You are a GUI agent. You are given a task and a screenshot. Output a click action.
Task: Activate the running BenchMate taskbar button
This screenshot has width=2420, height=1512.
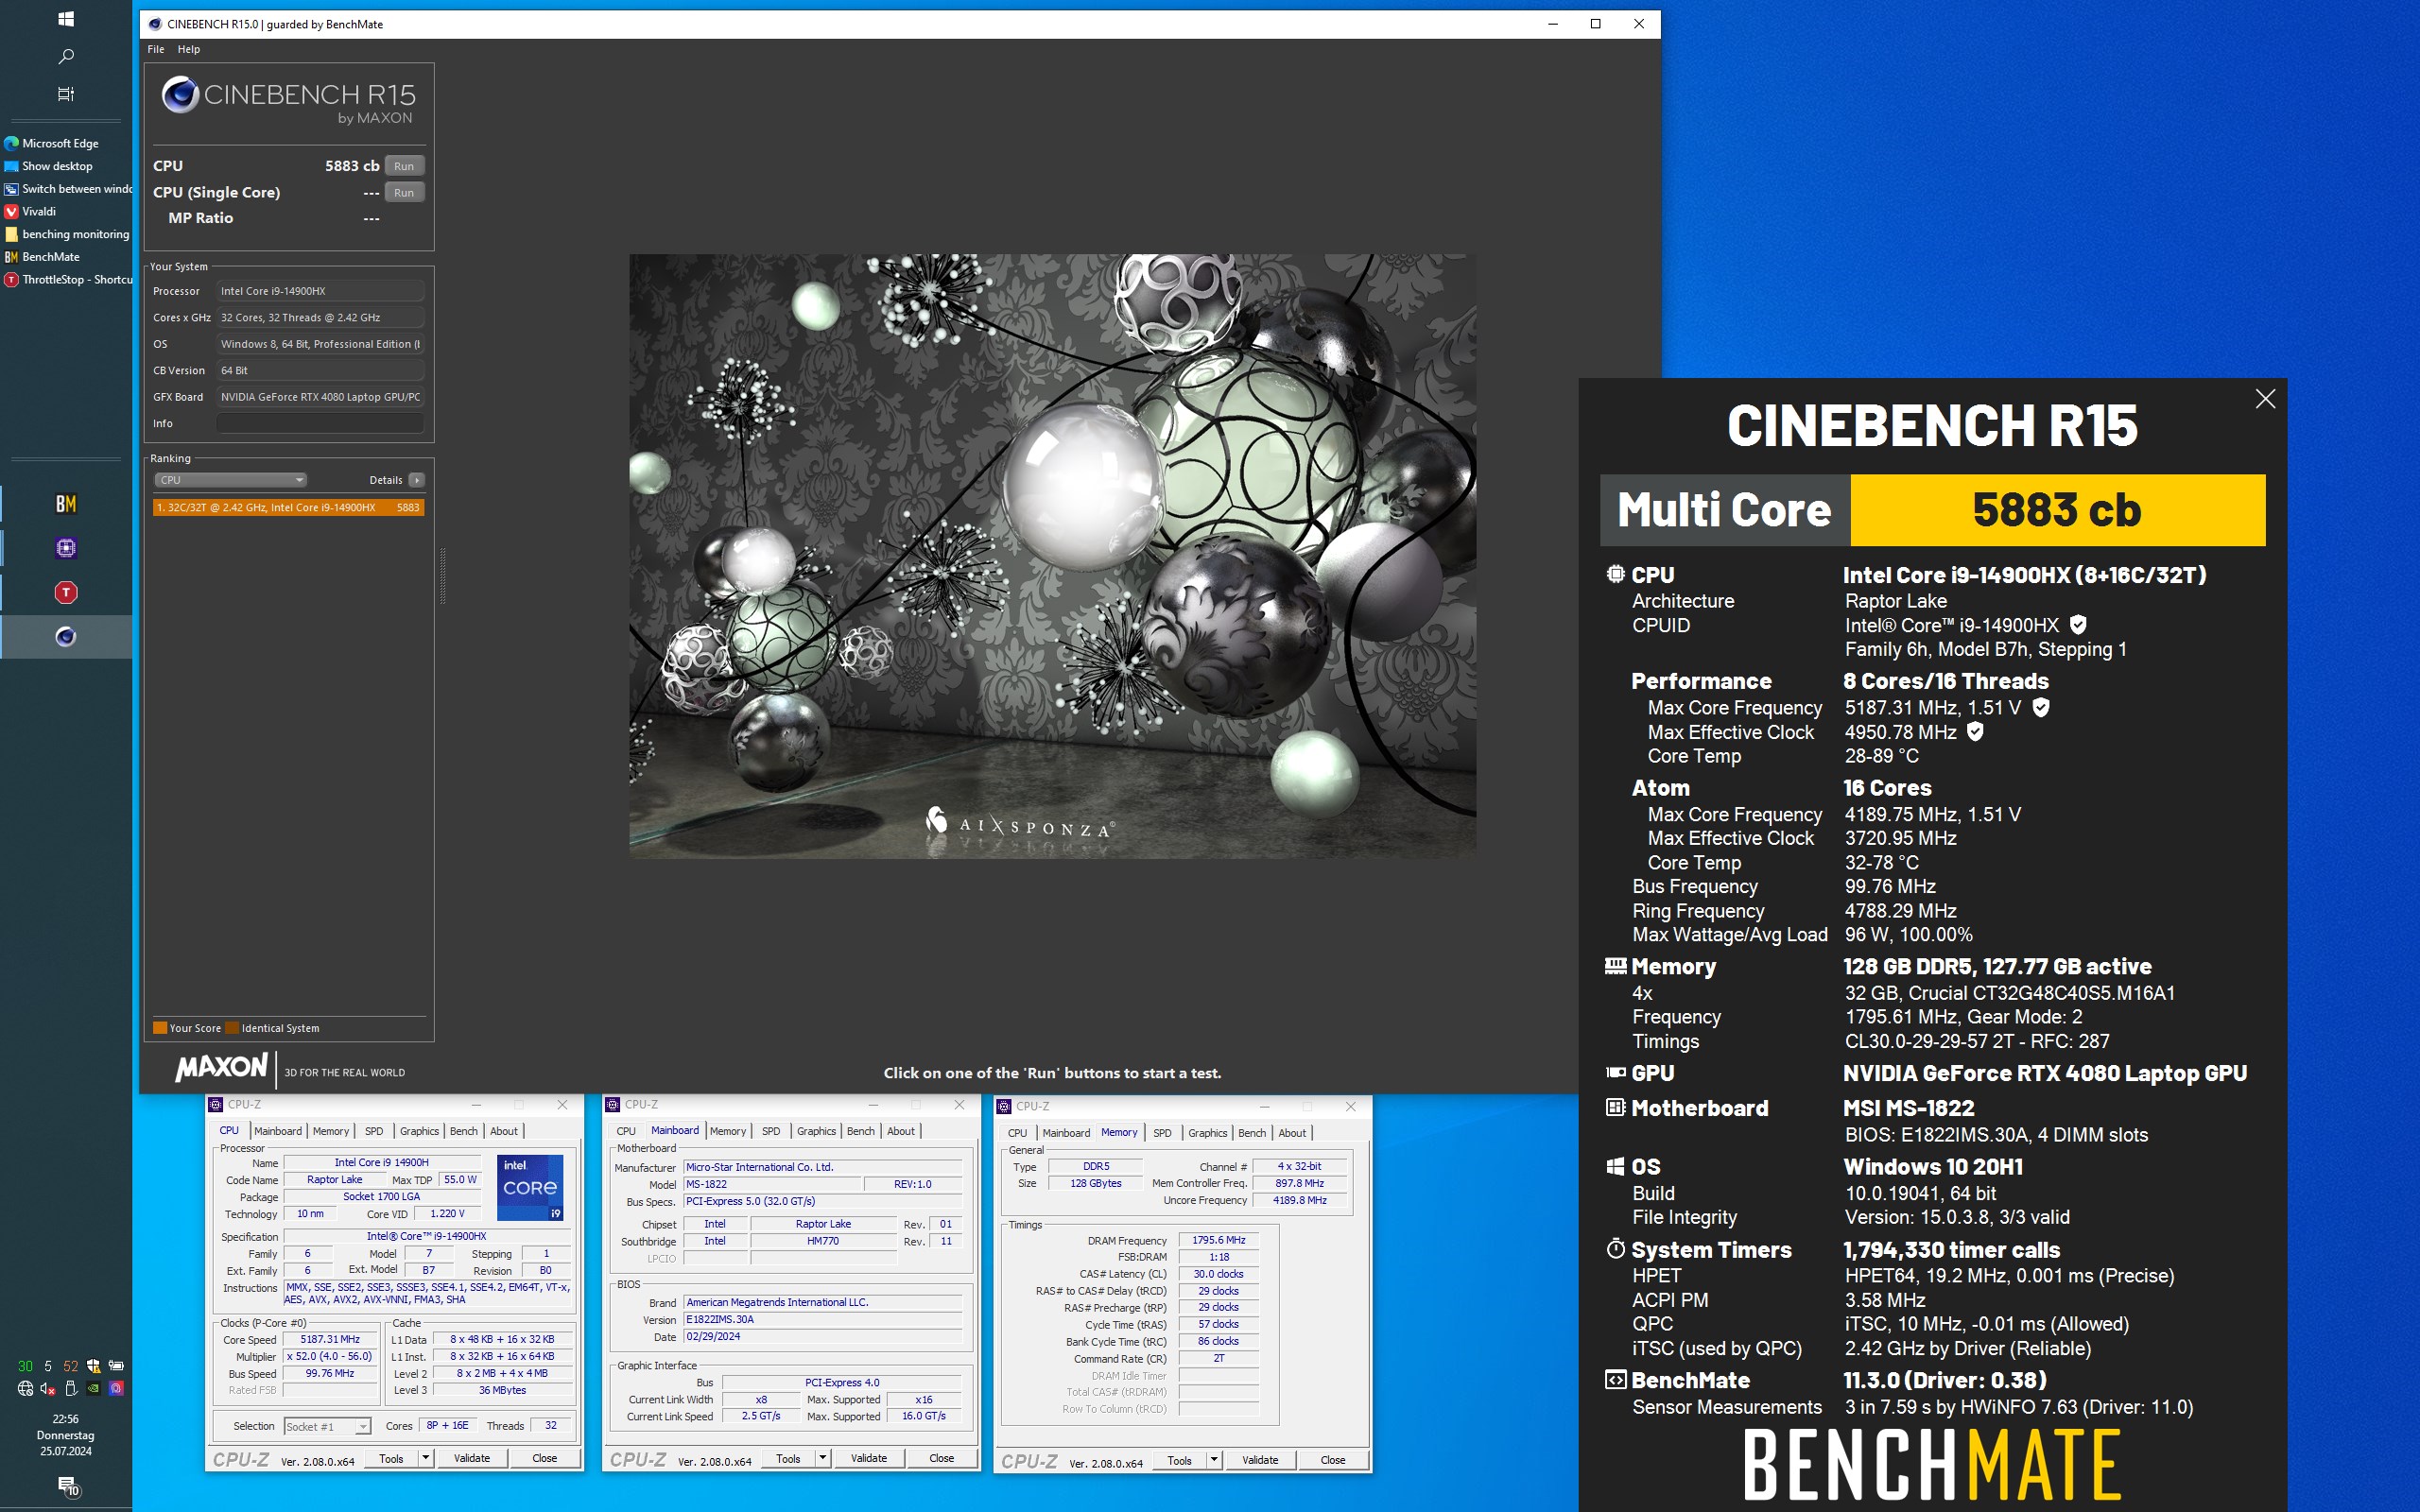tap(66, 504)
